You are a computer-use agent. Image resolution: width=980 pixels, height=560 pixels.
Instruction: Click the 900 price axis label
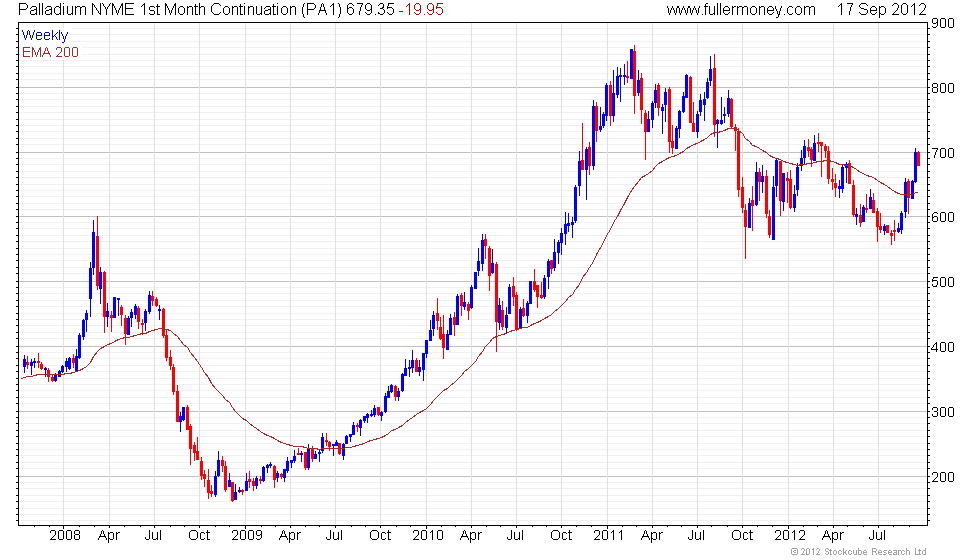pos(942,23)
